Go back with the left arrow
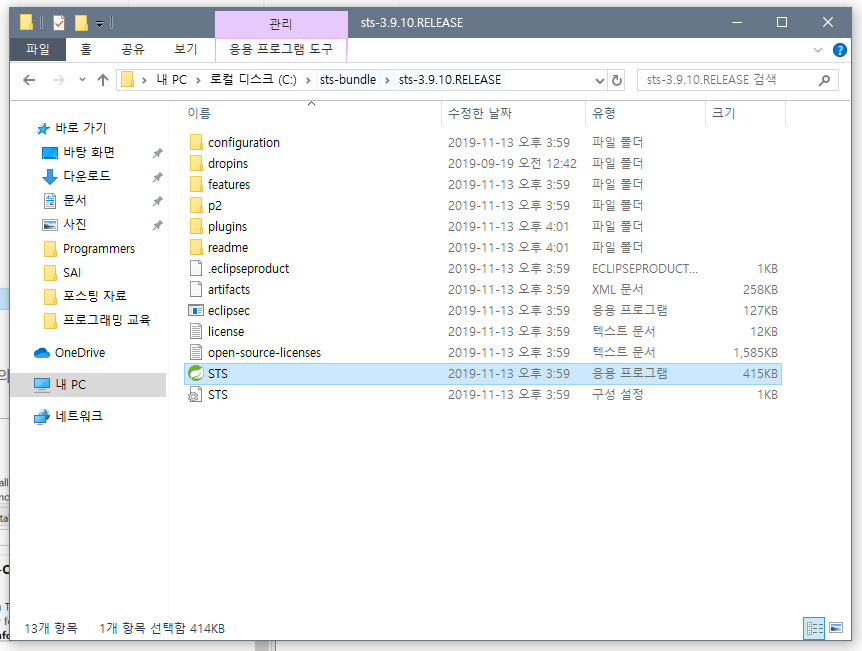This screenshot has width=862, height=651. (x=29, y=80)
